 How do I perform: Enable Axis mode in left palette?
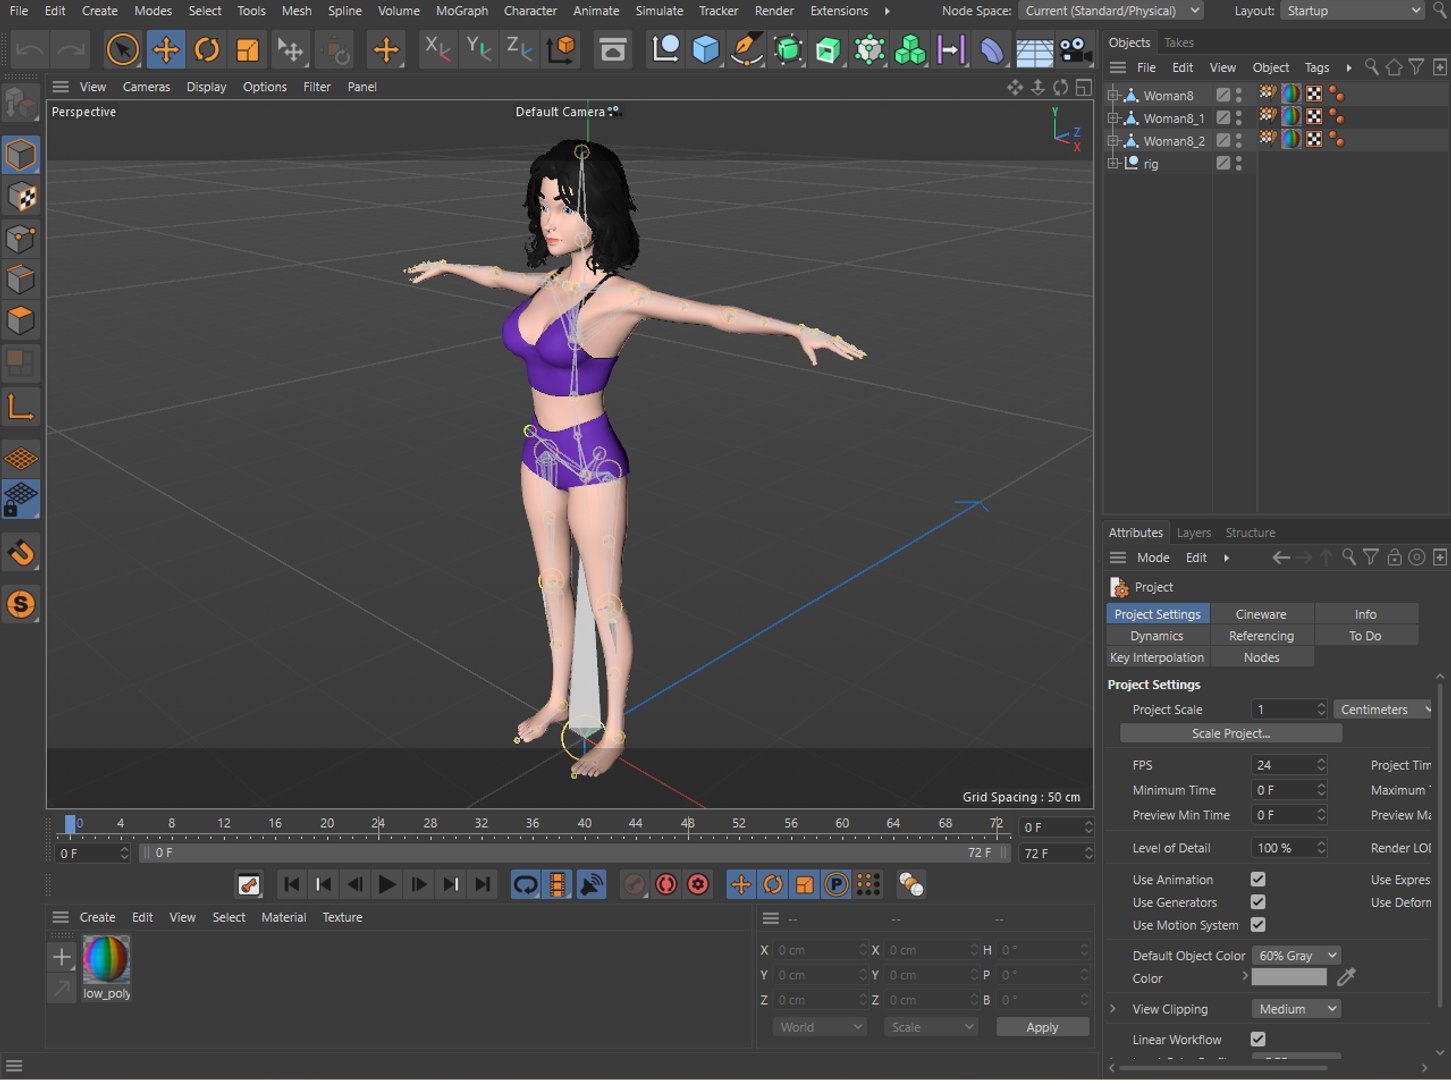(x=21, y=406)
